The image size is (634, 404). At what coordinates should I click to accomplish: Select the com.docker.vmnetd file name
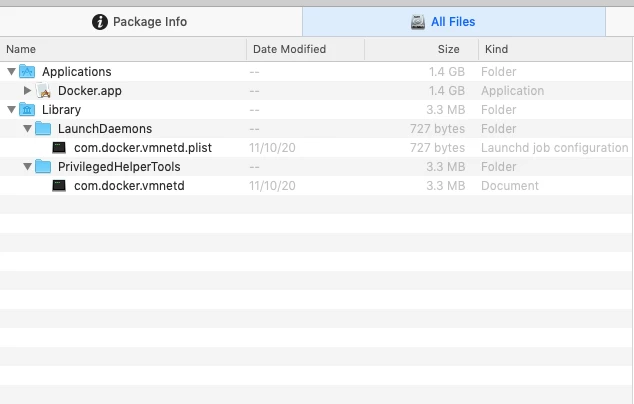tap(129, 186)
